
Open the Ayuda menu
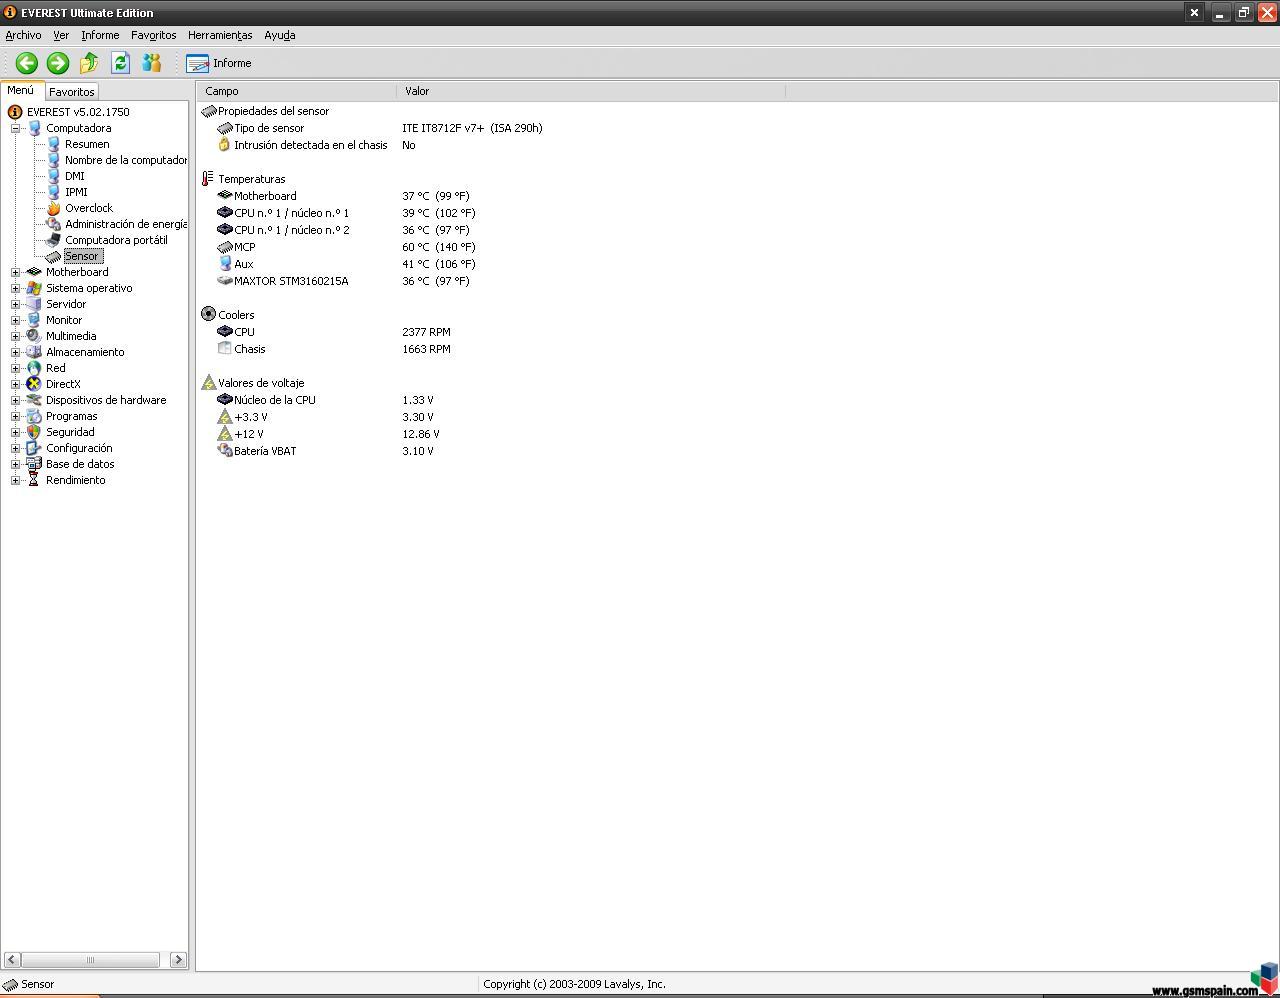[x=280, y=35]
